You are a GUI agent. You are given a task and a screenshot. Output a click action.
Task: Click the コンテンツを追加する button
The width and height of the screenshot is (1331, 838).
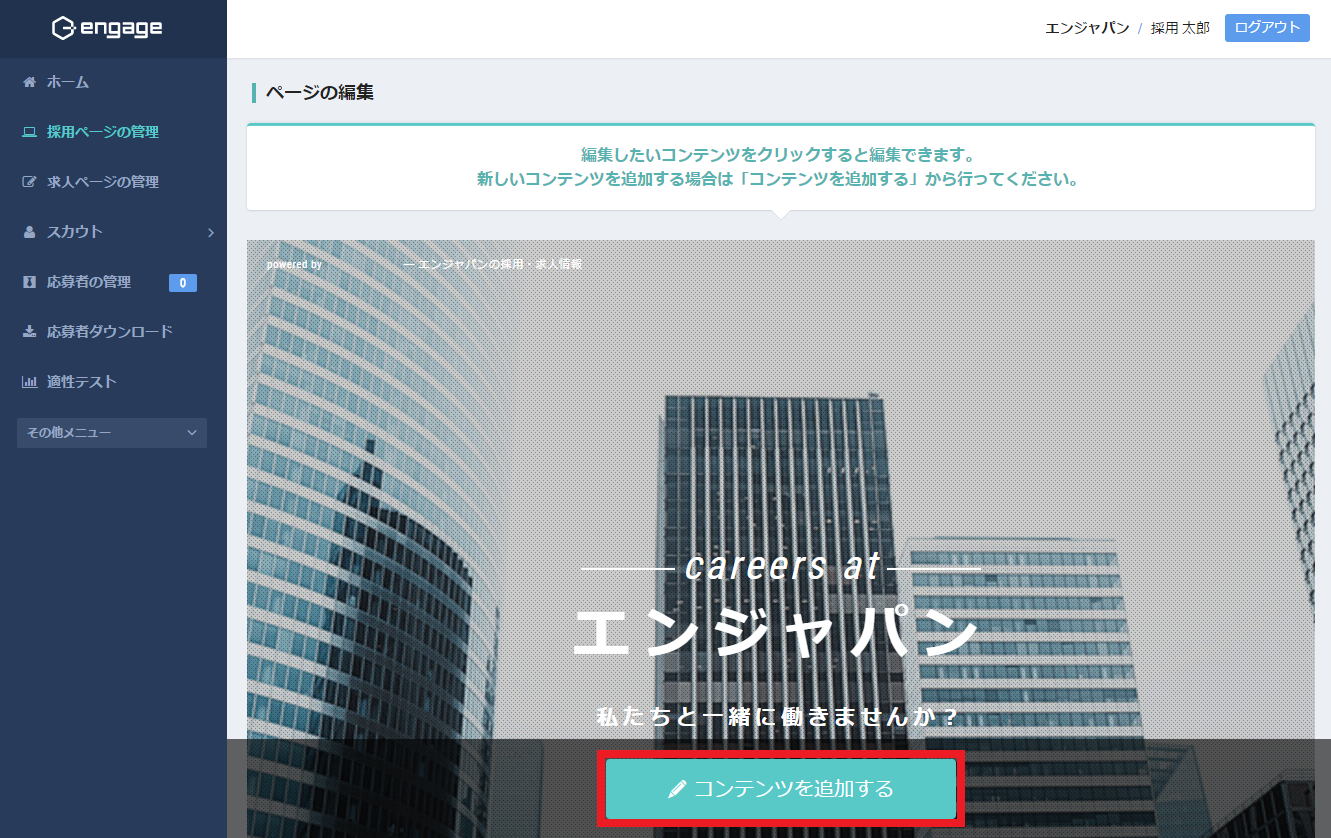tap(781, 789)
